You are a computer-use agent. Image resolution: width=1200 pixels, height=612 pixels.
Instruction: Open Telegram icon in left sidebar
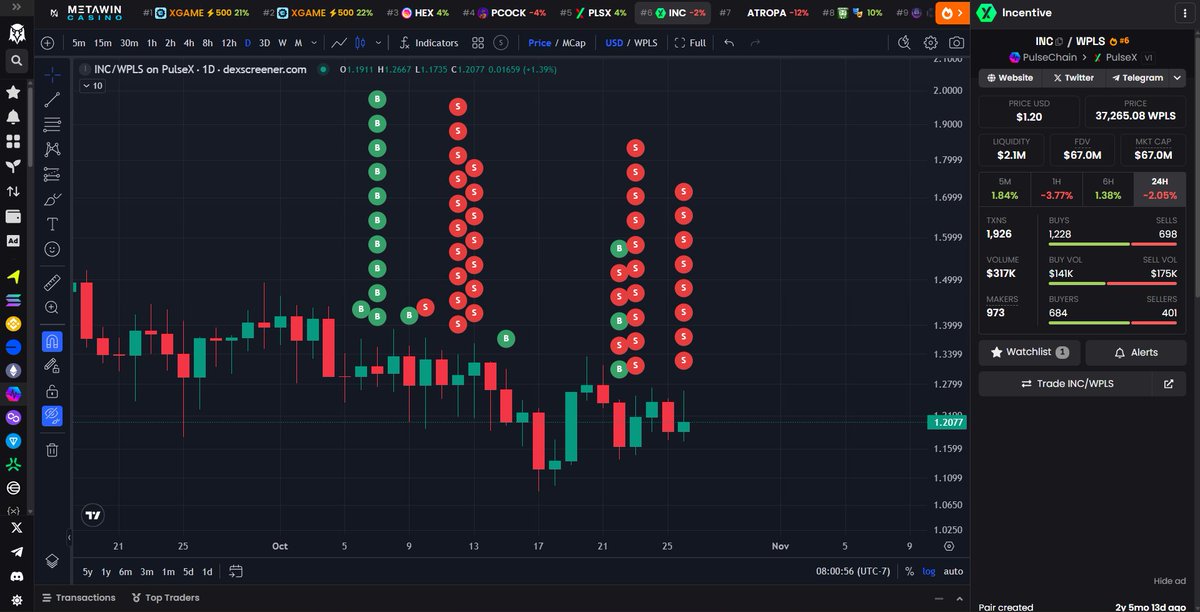click(15, 552)
